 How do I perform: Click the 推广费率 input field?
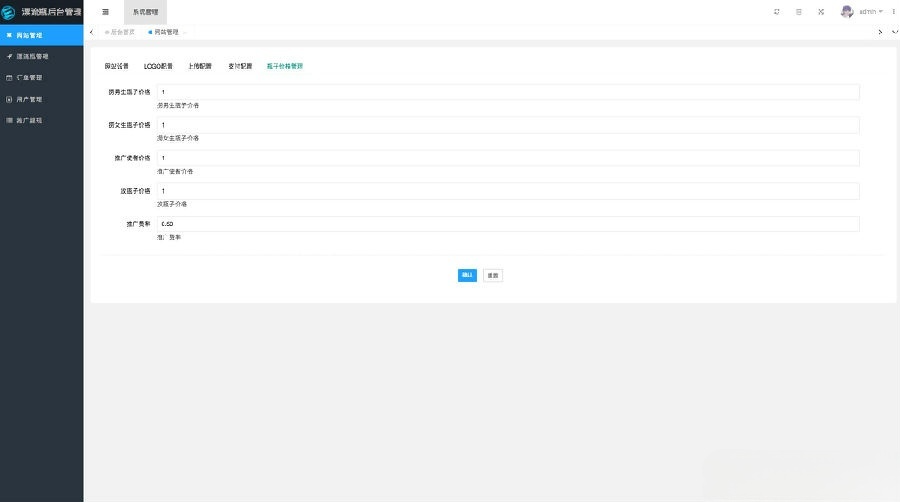coord(507,224)
